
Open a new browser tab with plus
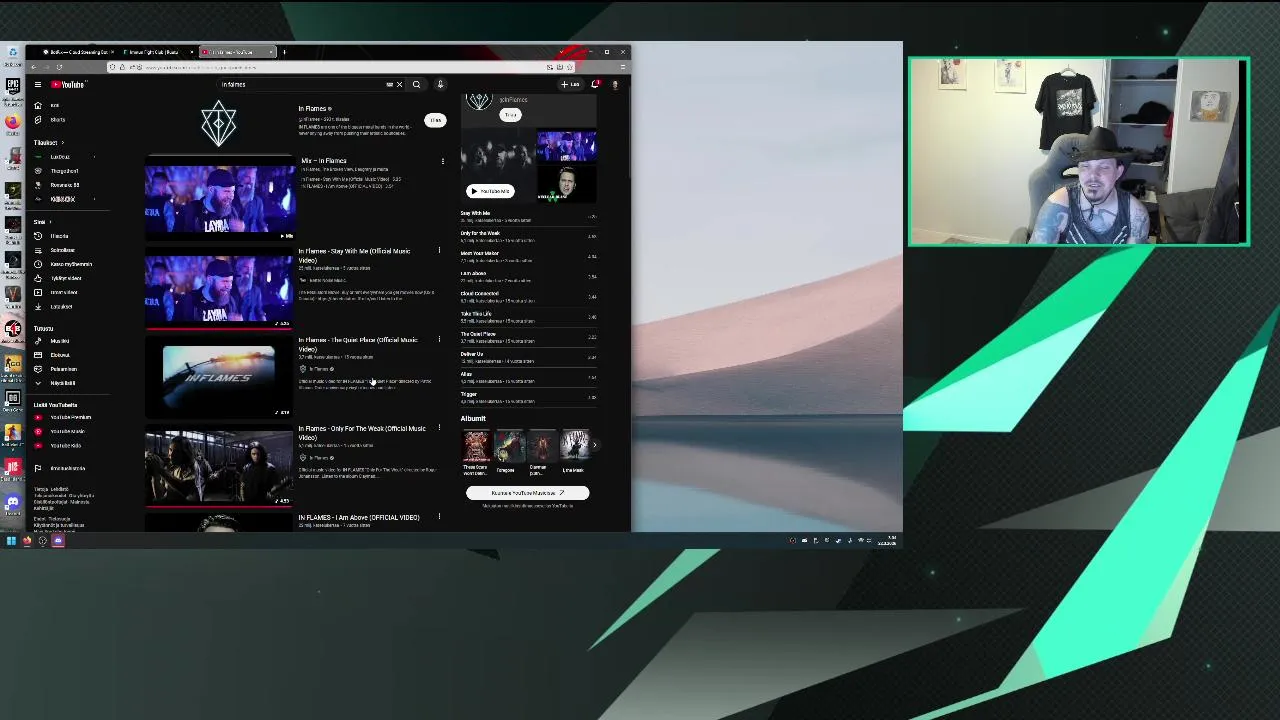click(284, 52)
